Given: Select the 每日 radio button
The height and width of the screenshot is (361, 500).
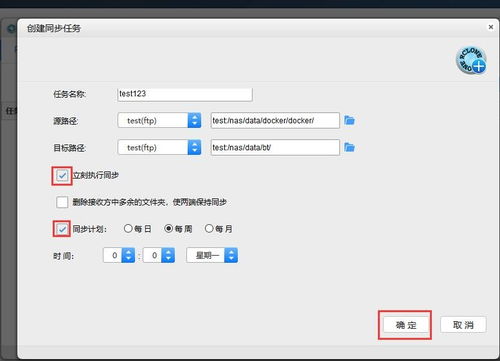Looking at the screenshot, I should (128, 229).
